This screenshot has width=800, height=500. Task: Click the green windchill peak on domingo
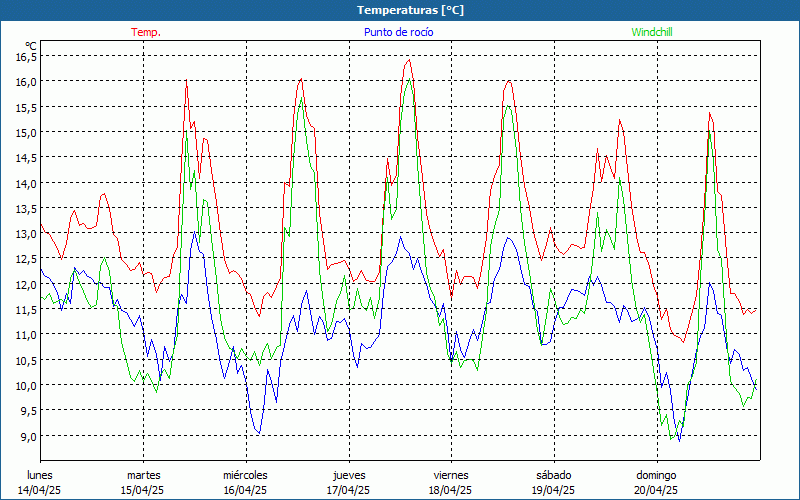[x=709, y=132]
